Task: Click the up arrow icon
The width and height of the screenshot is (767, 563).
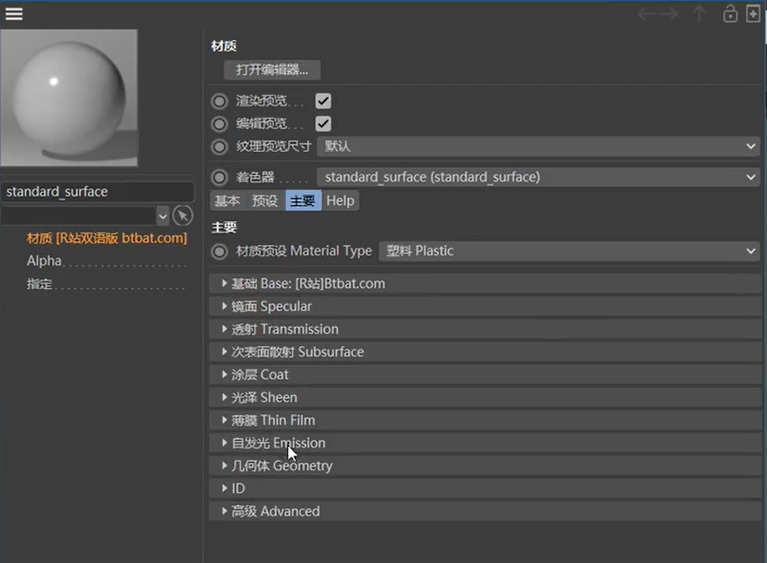Action: click(700, 14)
